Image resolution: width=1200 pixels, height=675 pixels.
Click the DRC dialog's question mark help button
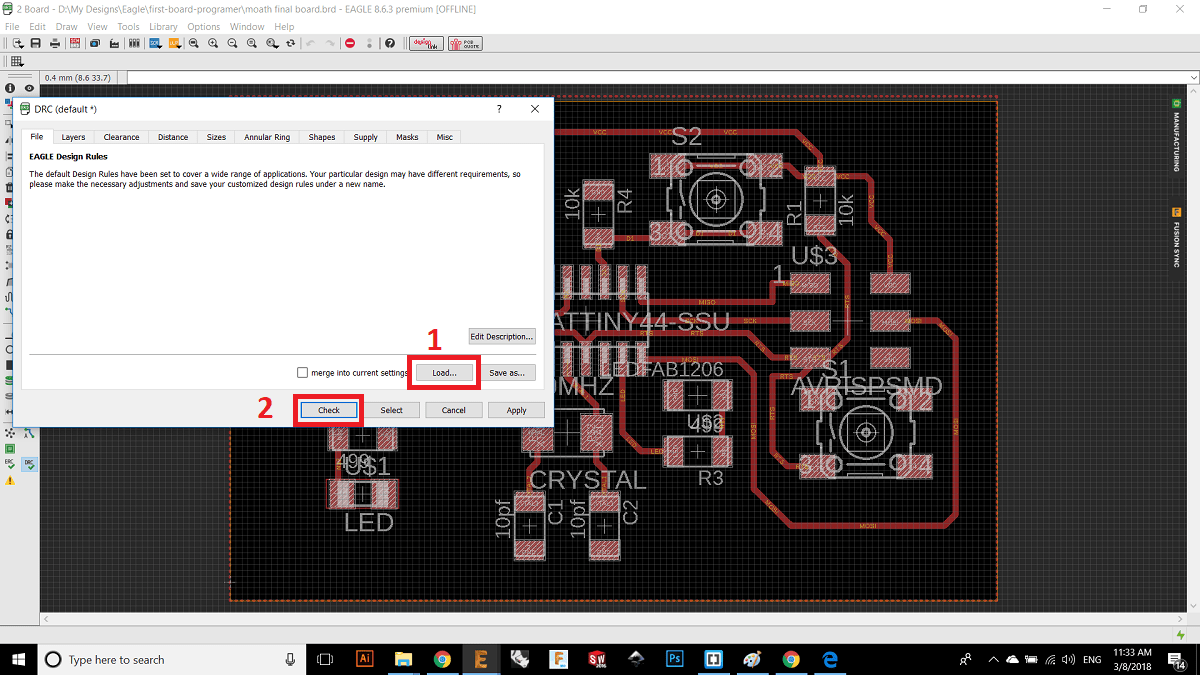499,109
